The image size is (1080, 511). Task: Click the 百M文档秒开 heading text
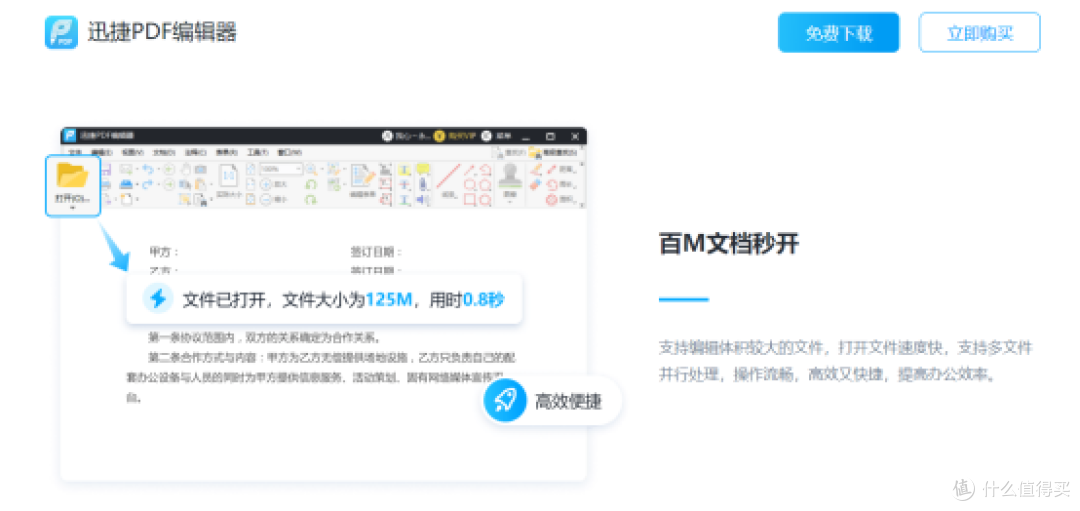729,244
